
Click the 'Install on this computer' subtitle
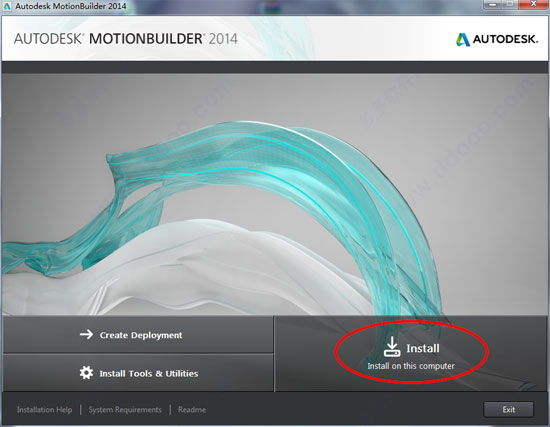[411, 366]
